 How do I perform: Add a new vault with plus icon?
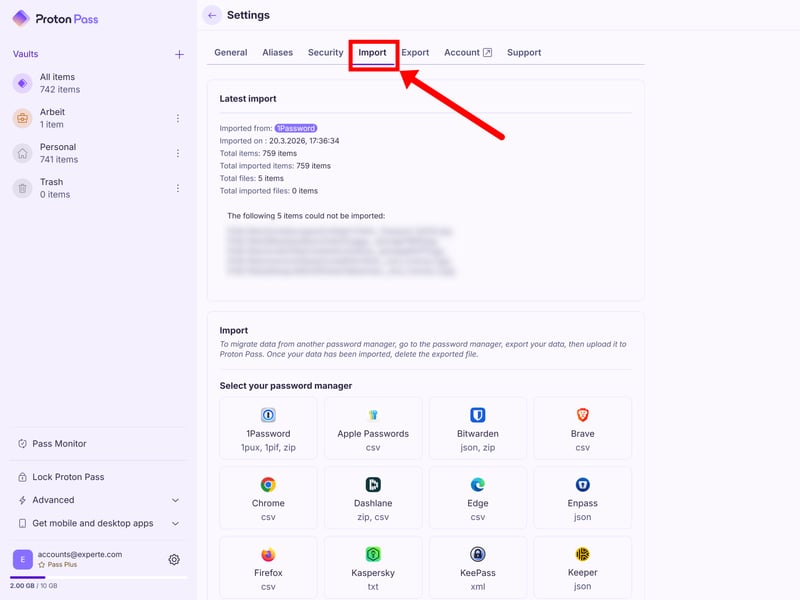pyautogui.click(x=179, y=55)
